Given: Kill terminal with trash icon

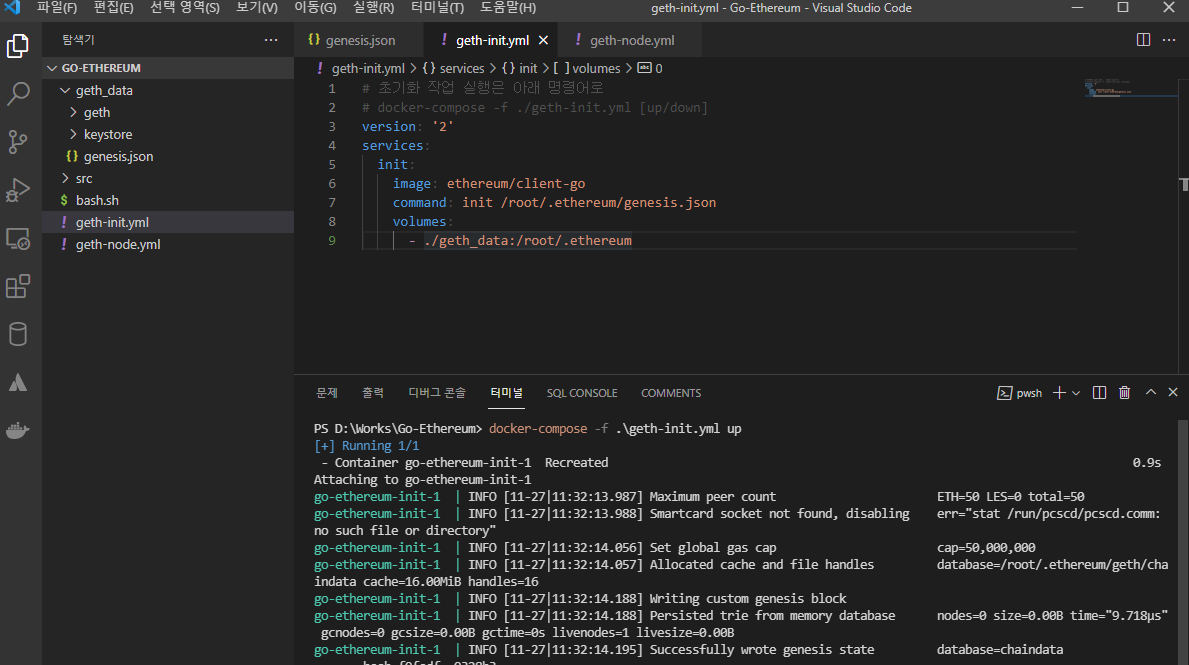Looking at the screenshot, I should pos(1125,393).
